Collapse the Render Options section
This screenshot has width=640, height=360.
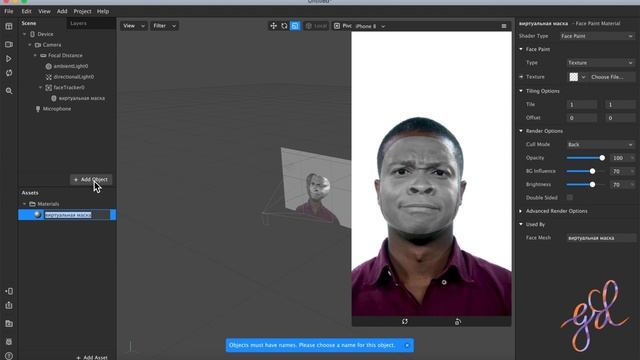click(x=521, y=131)
